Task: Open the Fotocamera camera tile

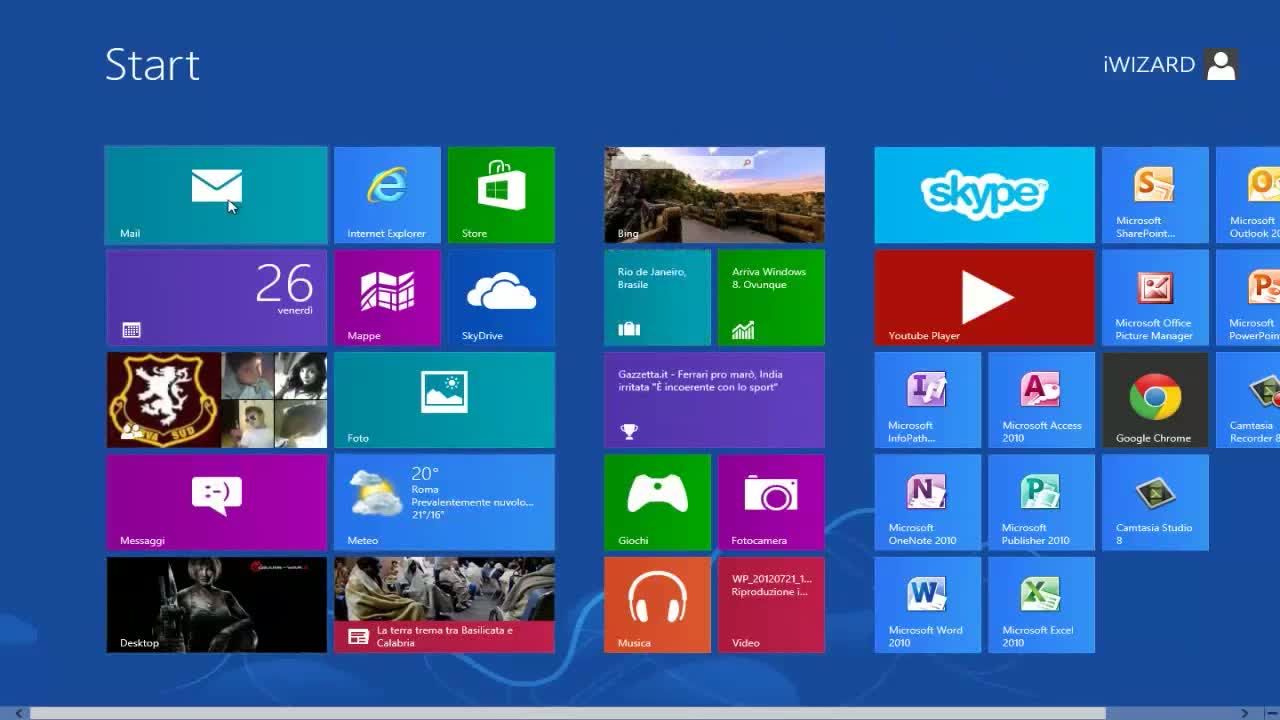Action: click(x=771, y=502)
